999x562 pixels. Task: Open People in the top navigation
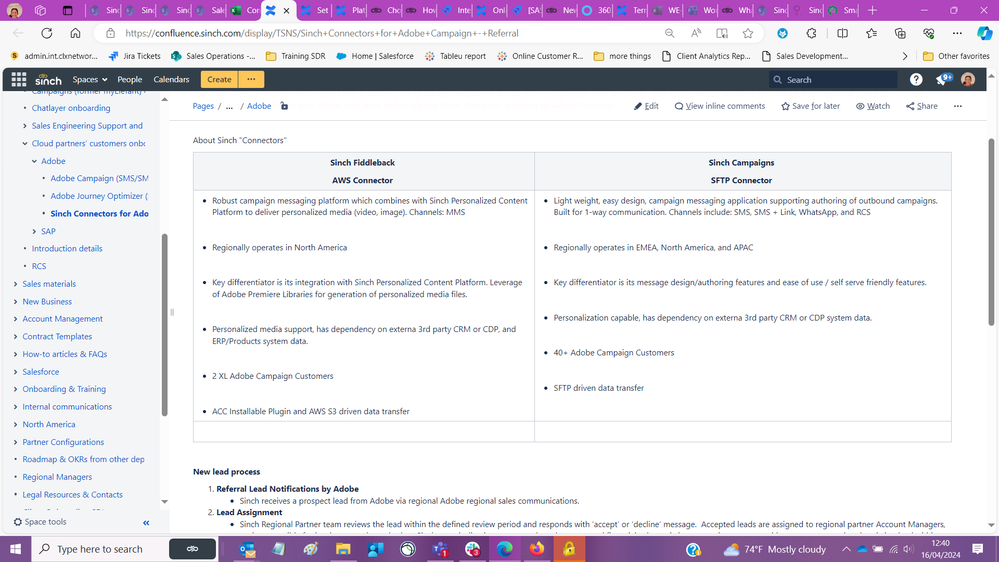point(129,80)
